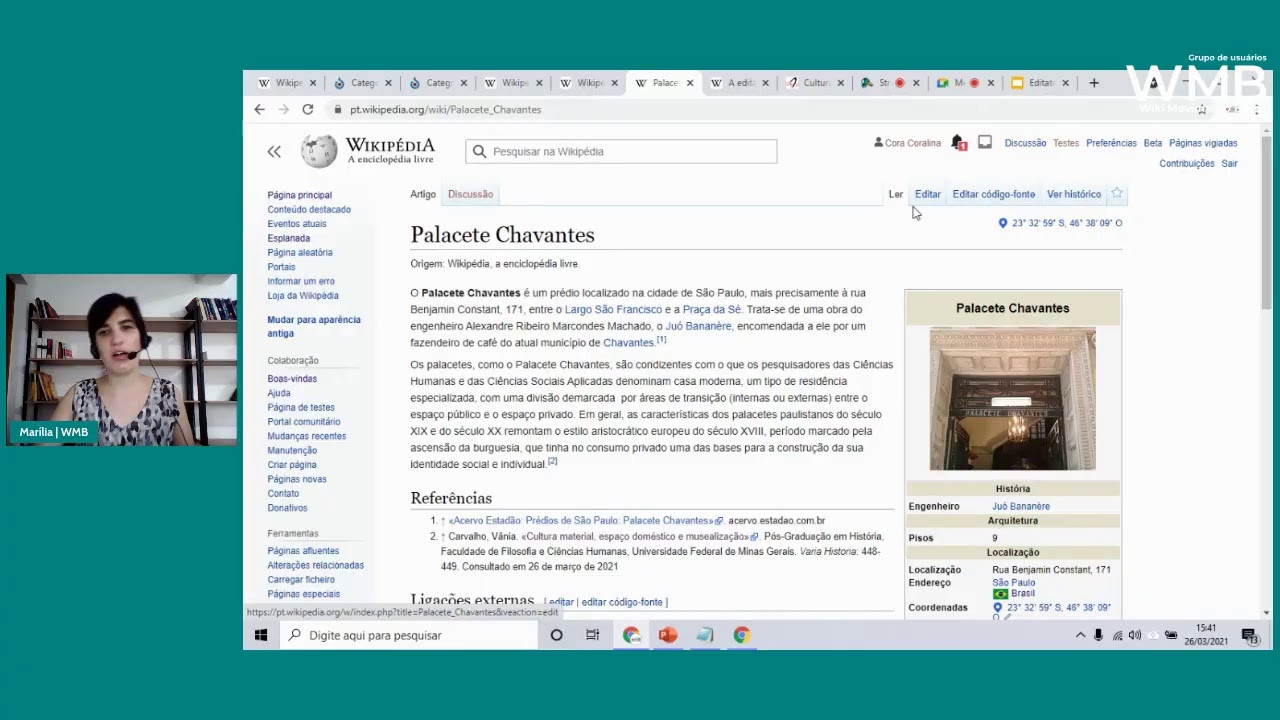
Task: Open a new browser tab with plus
Action: pyautogui.click(x=1094, y=83)
